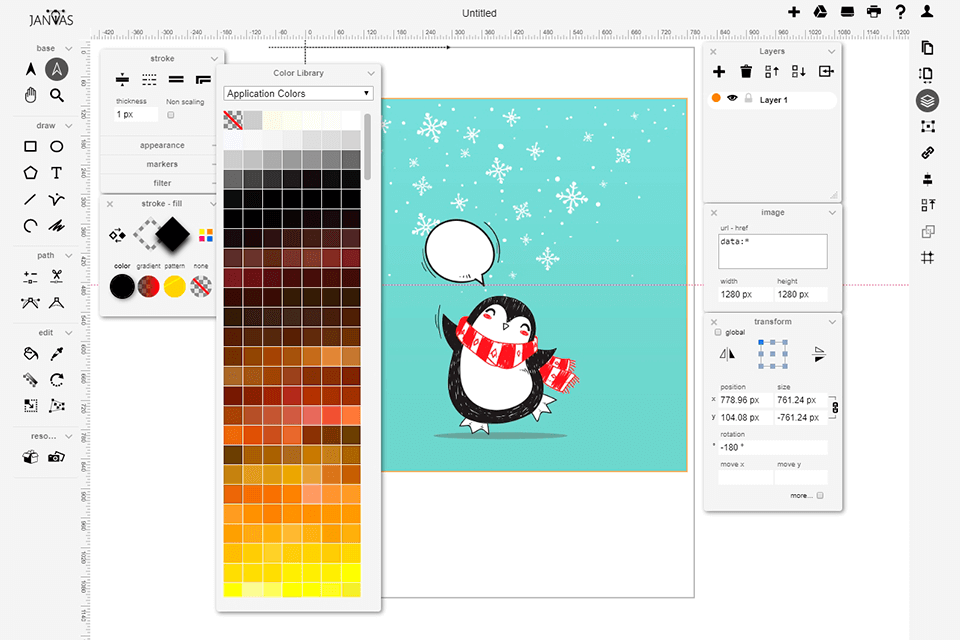Delete layer with trash icon
This screenshot has width=960, height=640.
[x=746, y=72]
